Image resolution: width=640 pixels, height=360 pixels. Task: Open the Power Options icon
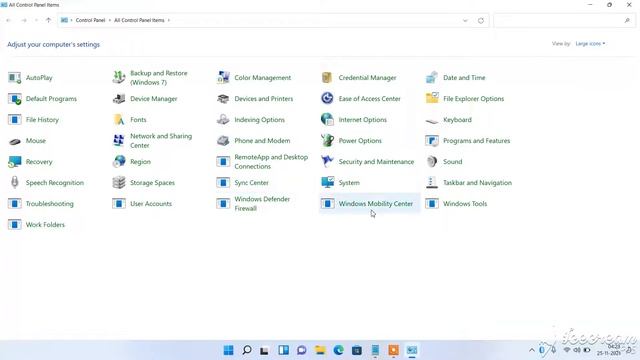[327, 140]
